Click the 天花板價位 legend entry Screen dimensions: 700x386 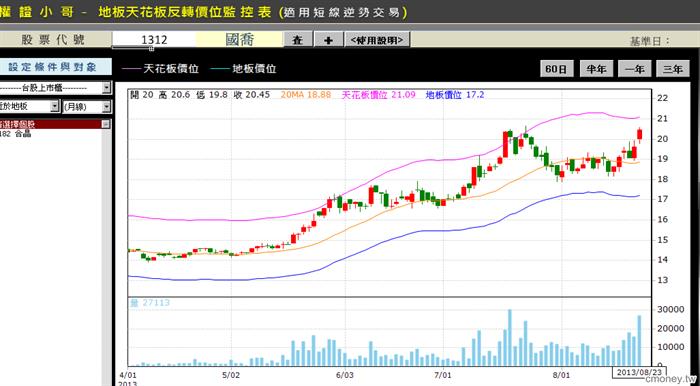pos(160,69)
